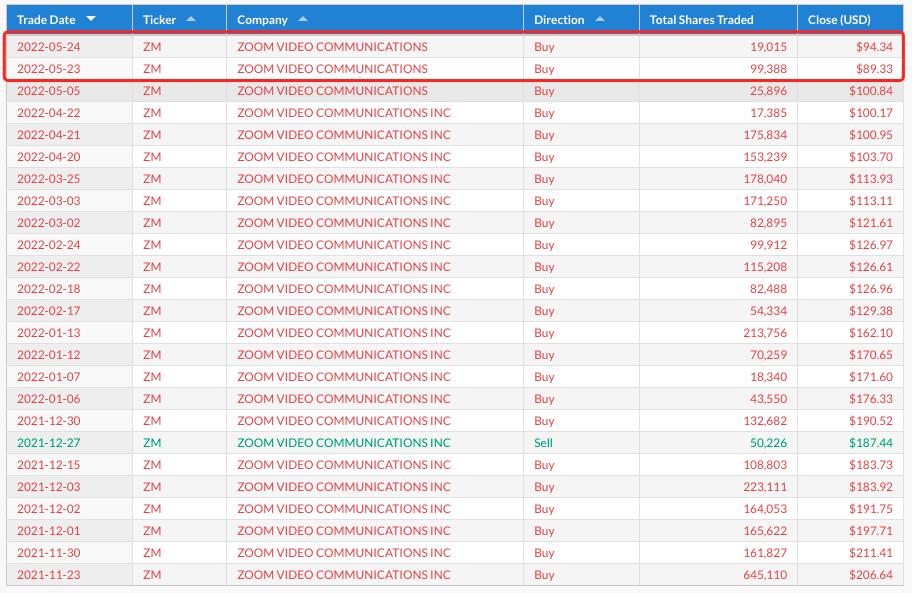Click the Sell direction on 2021-12-27
912x593 pixels.
pyautogui.click(x=543, y=443)
